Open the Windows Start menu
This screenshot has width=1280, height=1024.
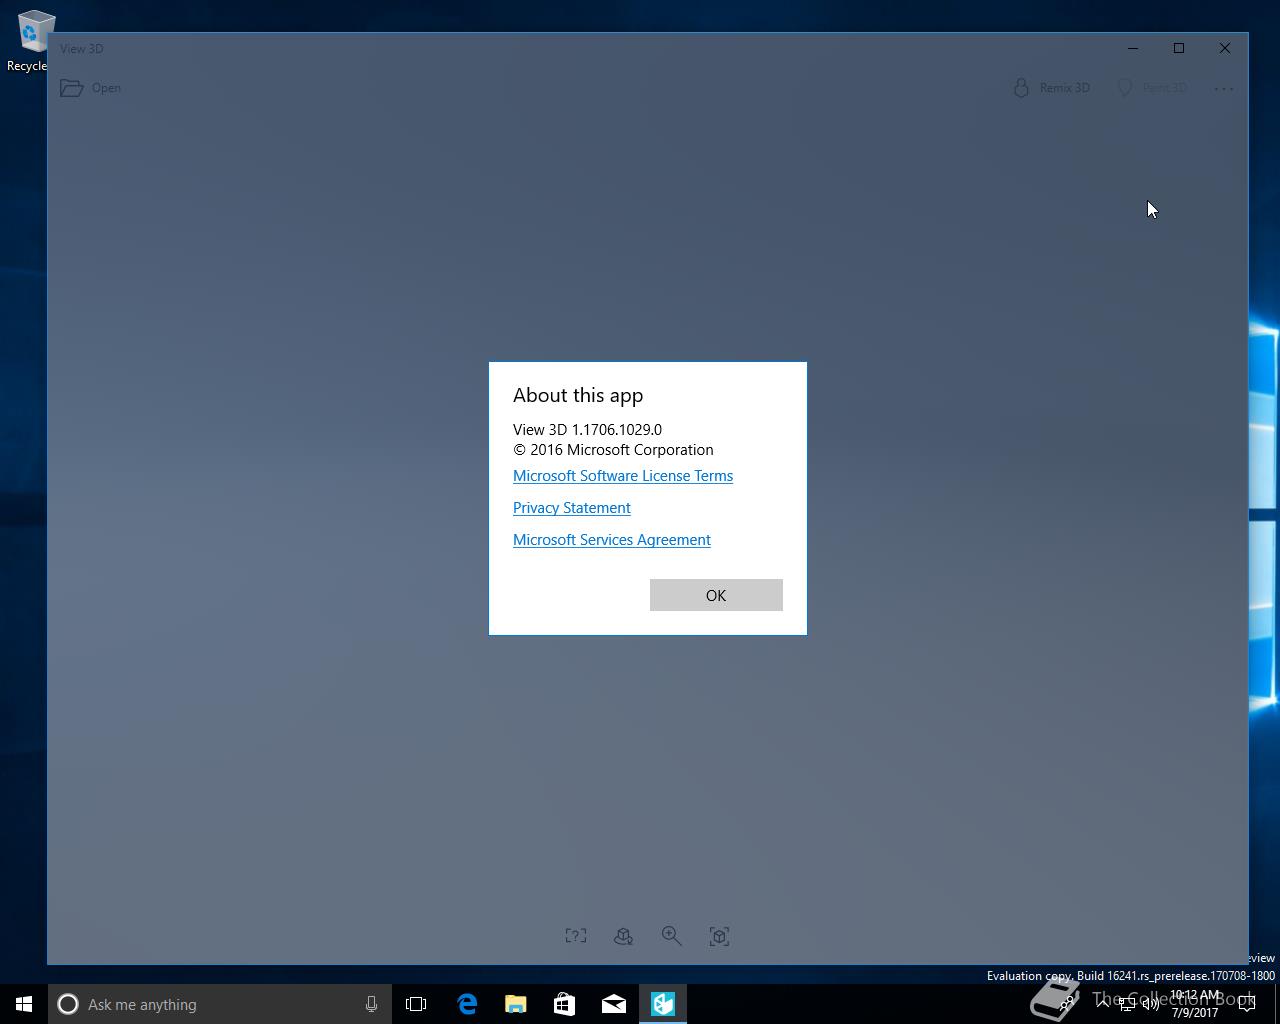pyautogui.click(x=24, y=1004)
